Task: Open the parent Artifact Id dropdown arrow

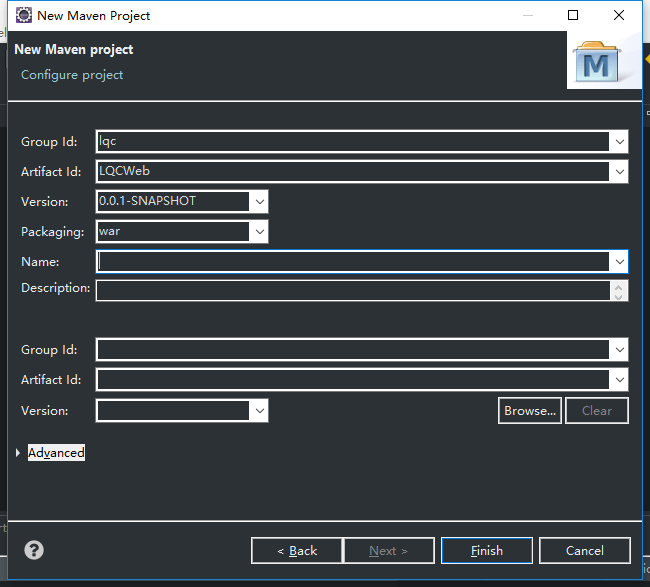Action: tap(619, 380)
